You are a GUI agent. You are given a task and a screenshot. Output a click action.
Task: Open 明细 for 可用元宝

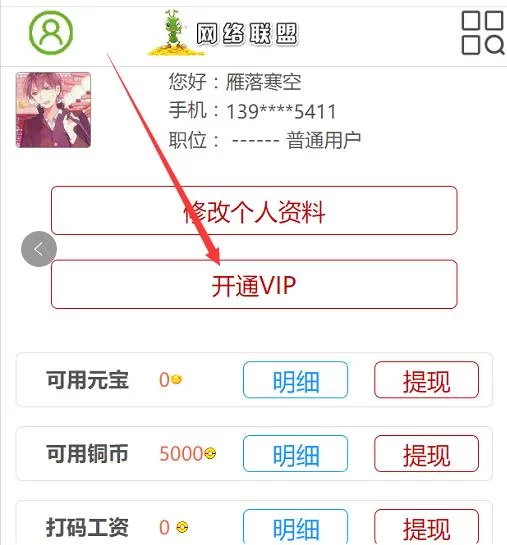coord(295,380)
